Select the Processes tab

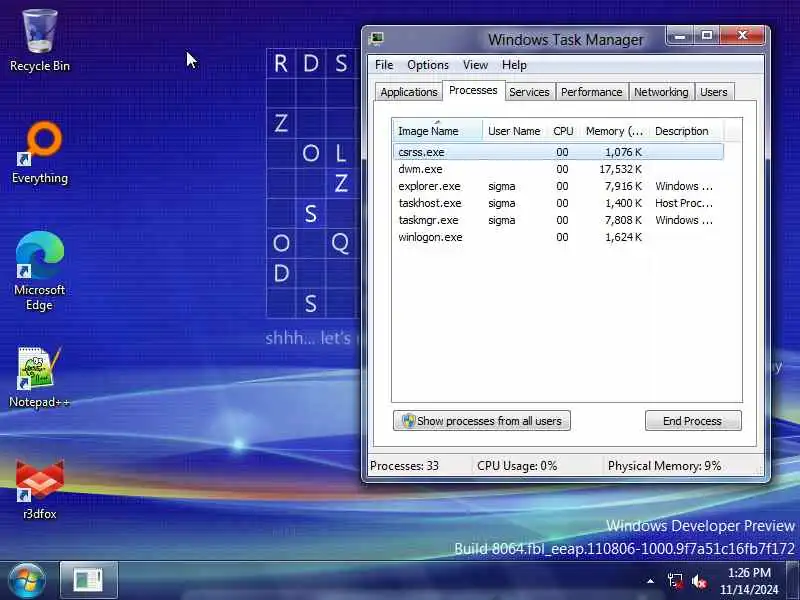pyautogui.click(x=473, y=90)
